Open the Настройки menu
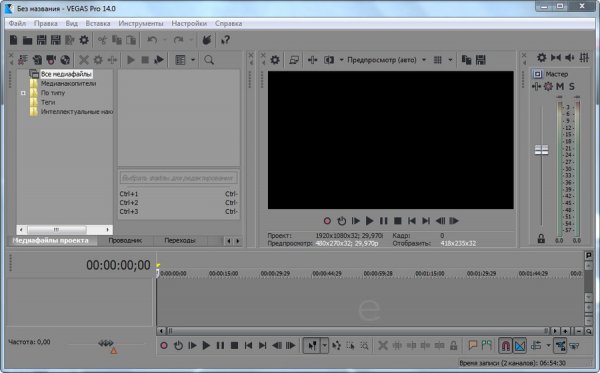The height and width of the screenshot is (373, 600). tap(189, 23)
